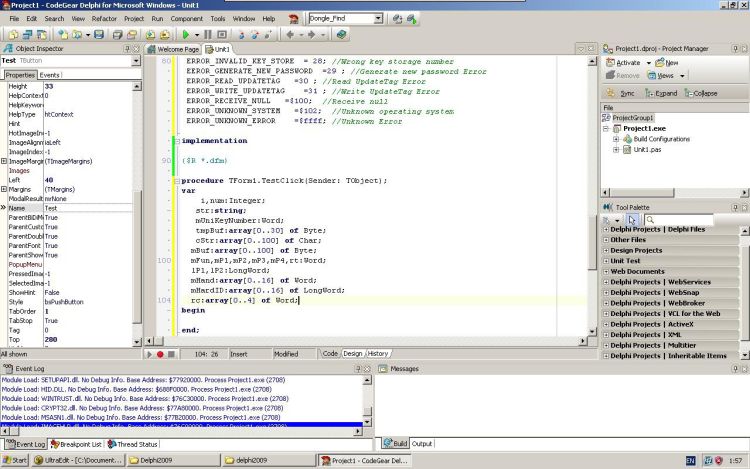Open the Test TButton component selector dropdown
The height and width of the screenshot is (469, 750).
pos(136,61)
